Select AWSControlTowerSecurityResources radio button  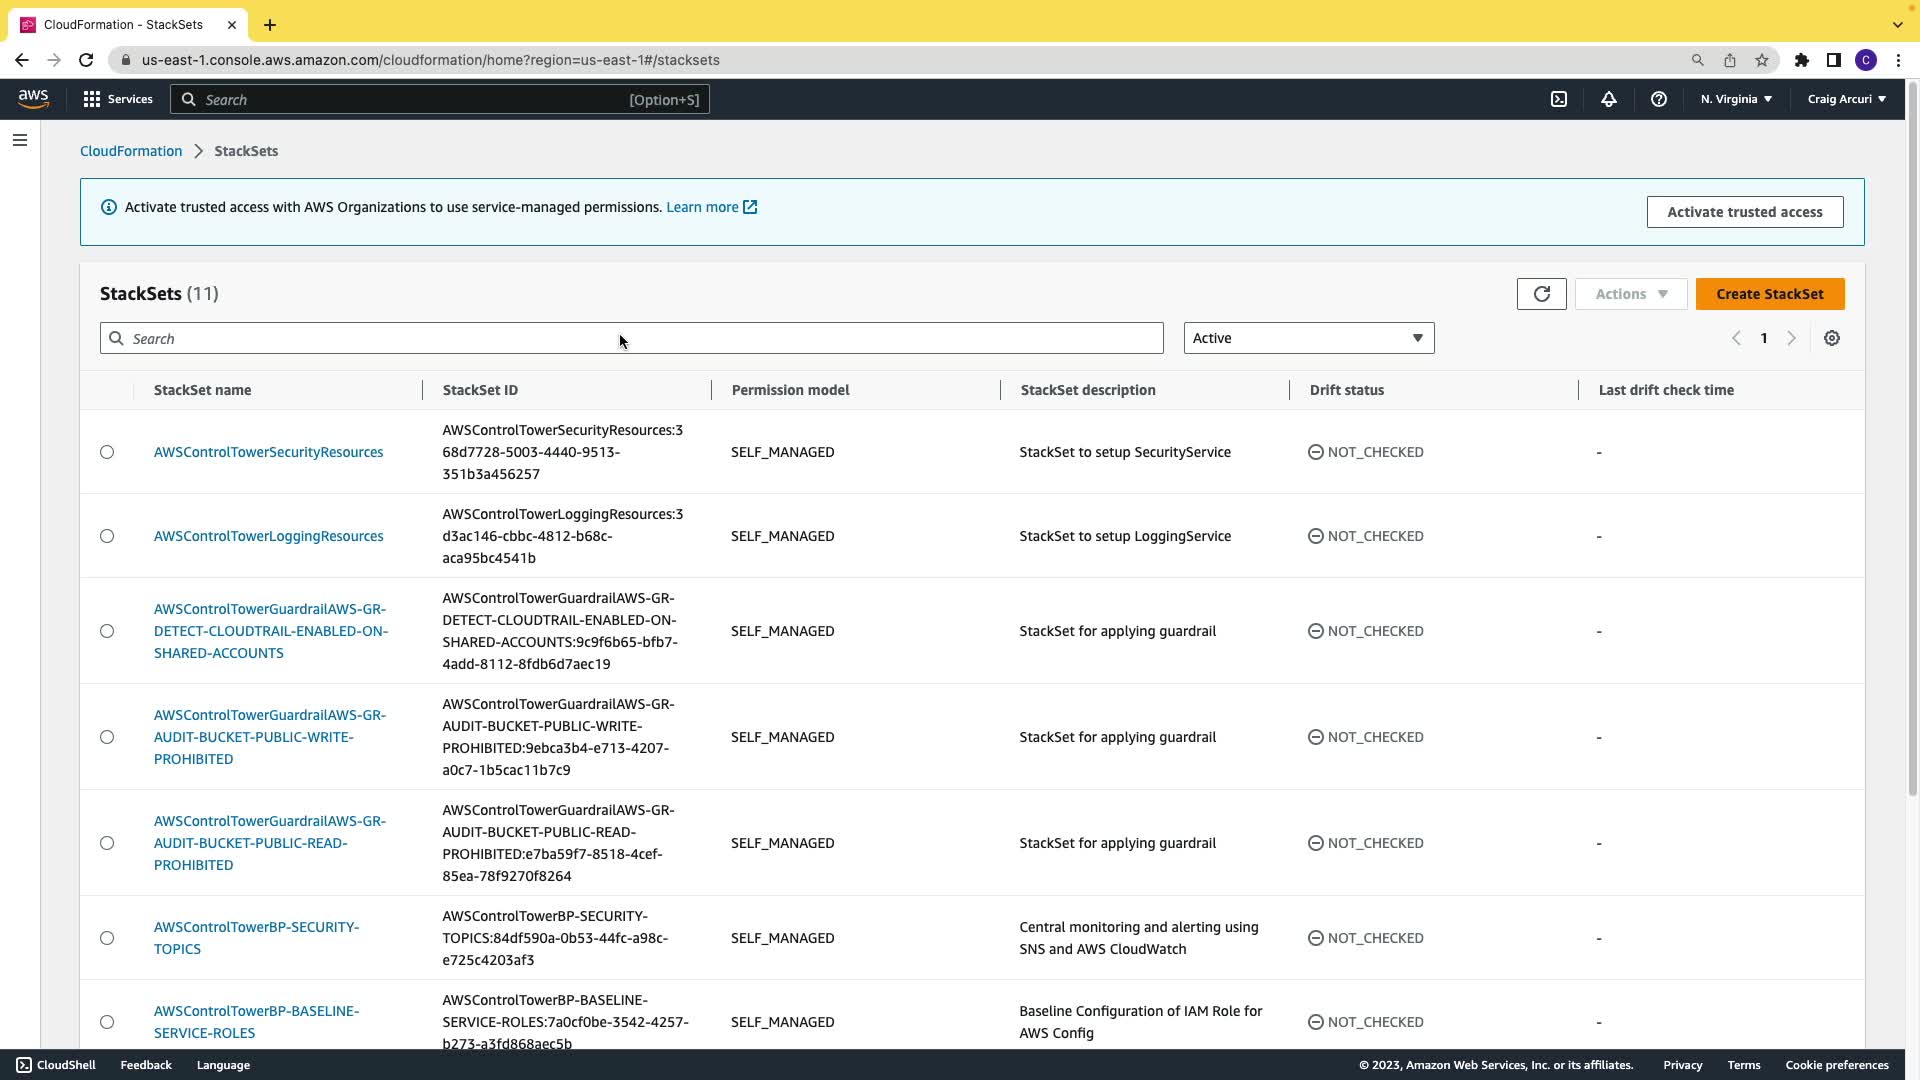pos(107,452)
